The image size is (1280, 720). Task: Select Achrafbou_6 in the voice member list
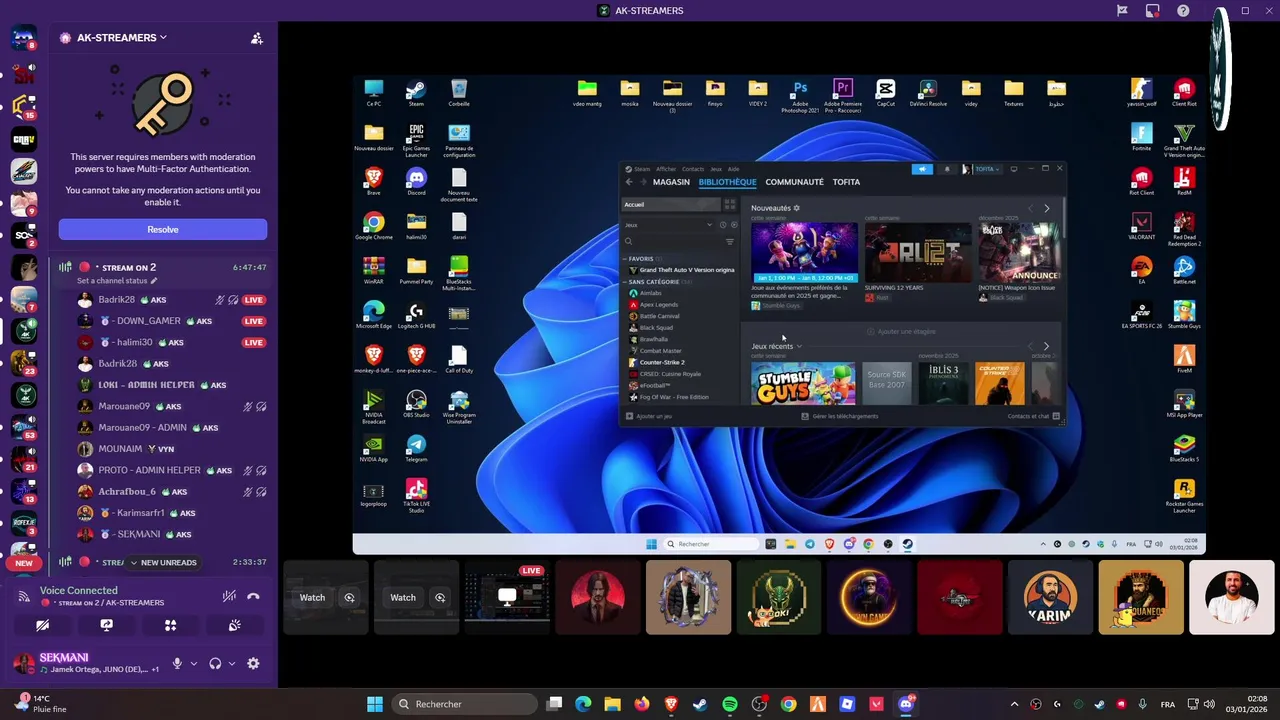click(x=170, y=491)
